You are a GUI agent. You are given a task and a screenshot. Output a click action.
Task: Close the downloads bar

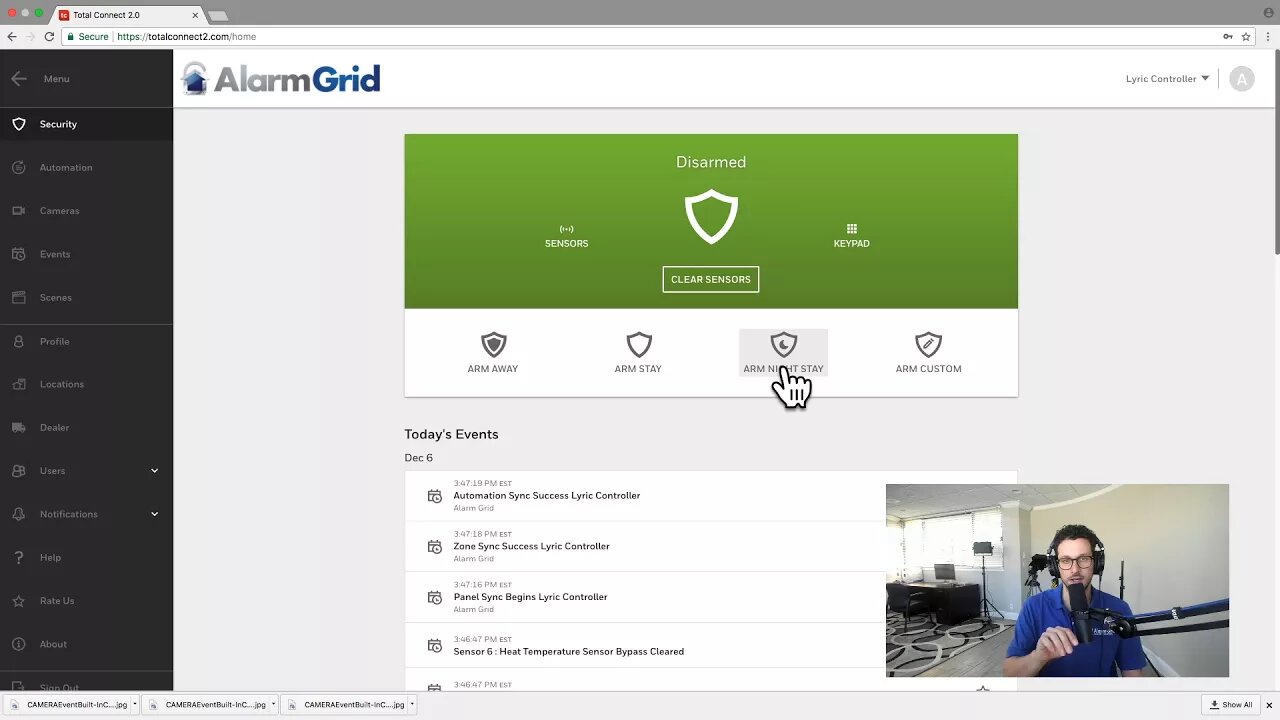click(1269, 705)
